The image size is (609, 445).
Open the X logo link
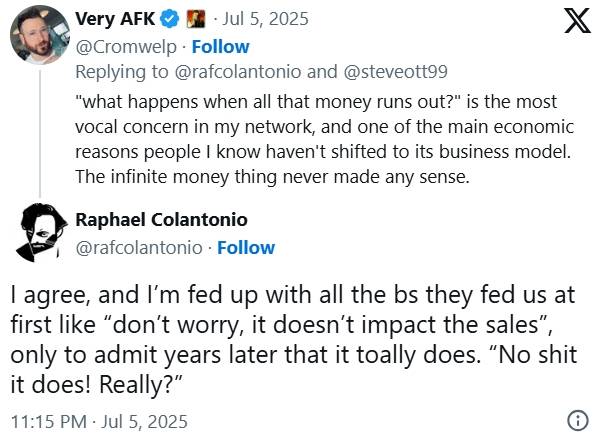pos(577,21)
